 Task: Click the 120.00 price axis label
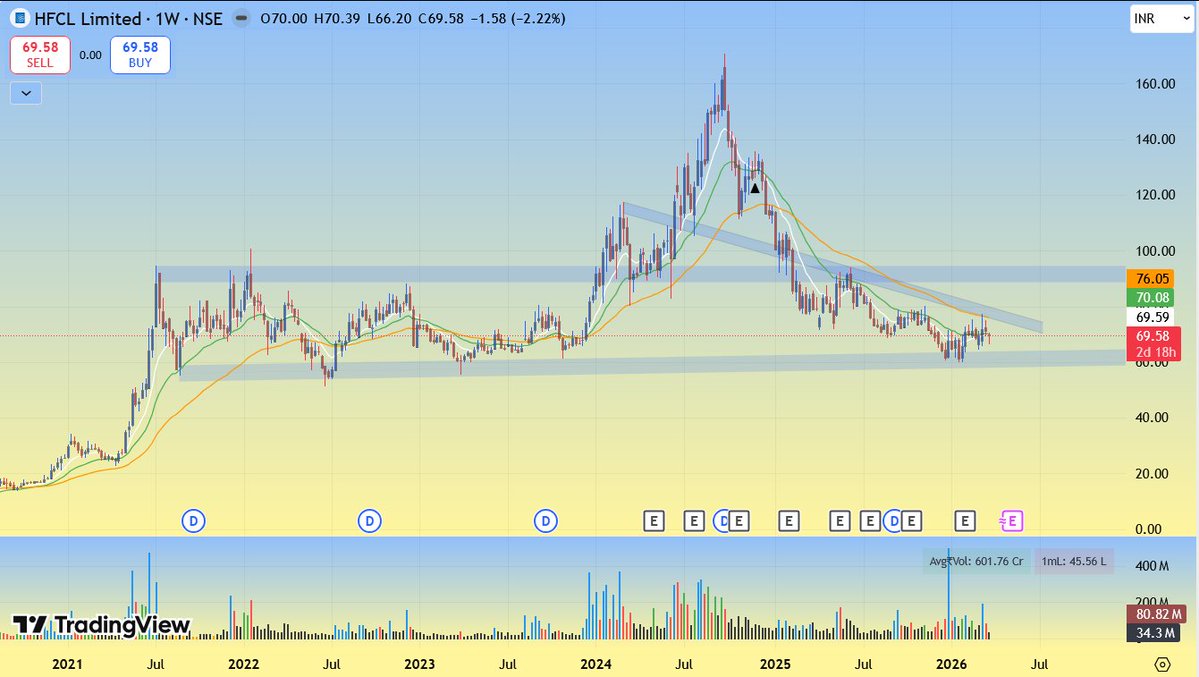click(1155, 195)
